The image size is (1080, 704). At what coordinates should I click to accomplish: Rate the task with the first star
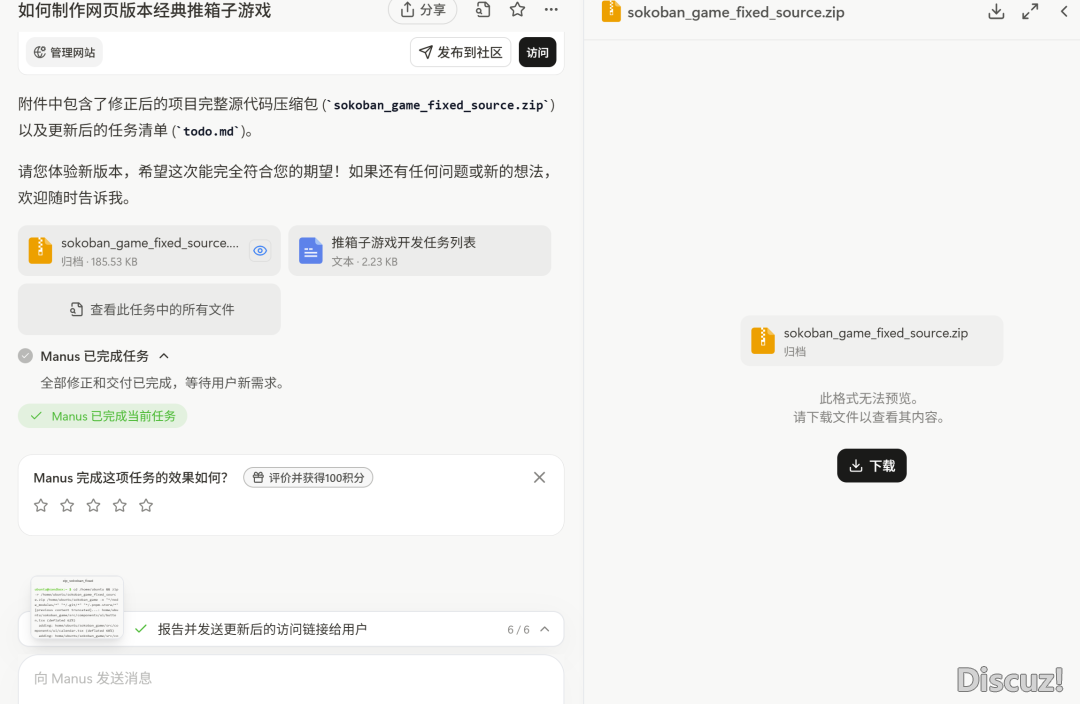[41, 505]
